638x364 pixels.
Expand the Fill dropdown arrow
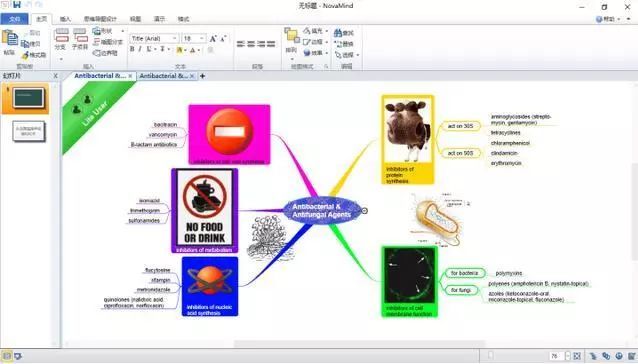pyautogui.click(x=327, y=31)
